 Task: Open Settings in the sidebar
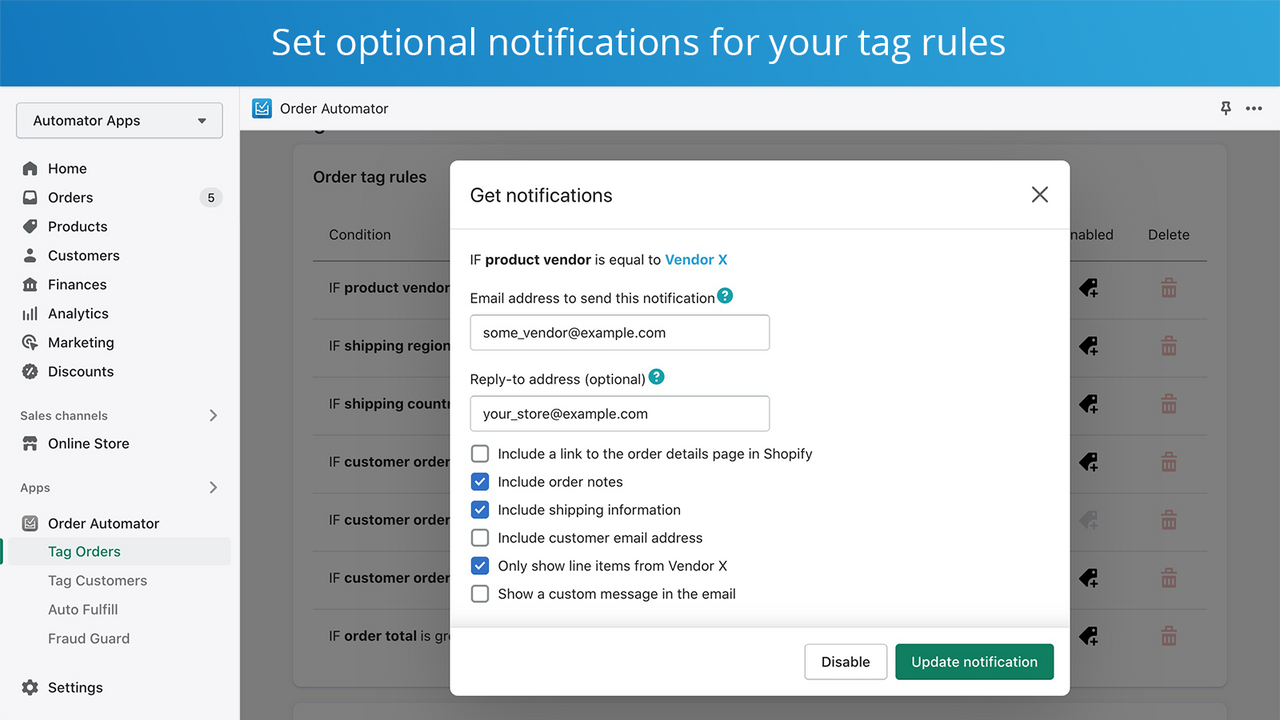tap(75, 687)
